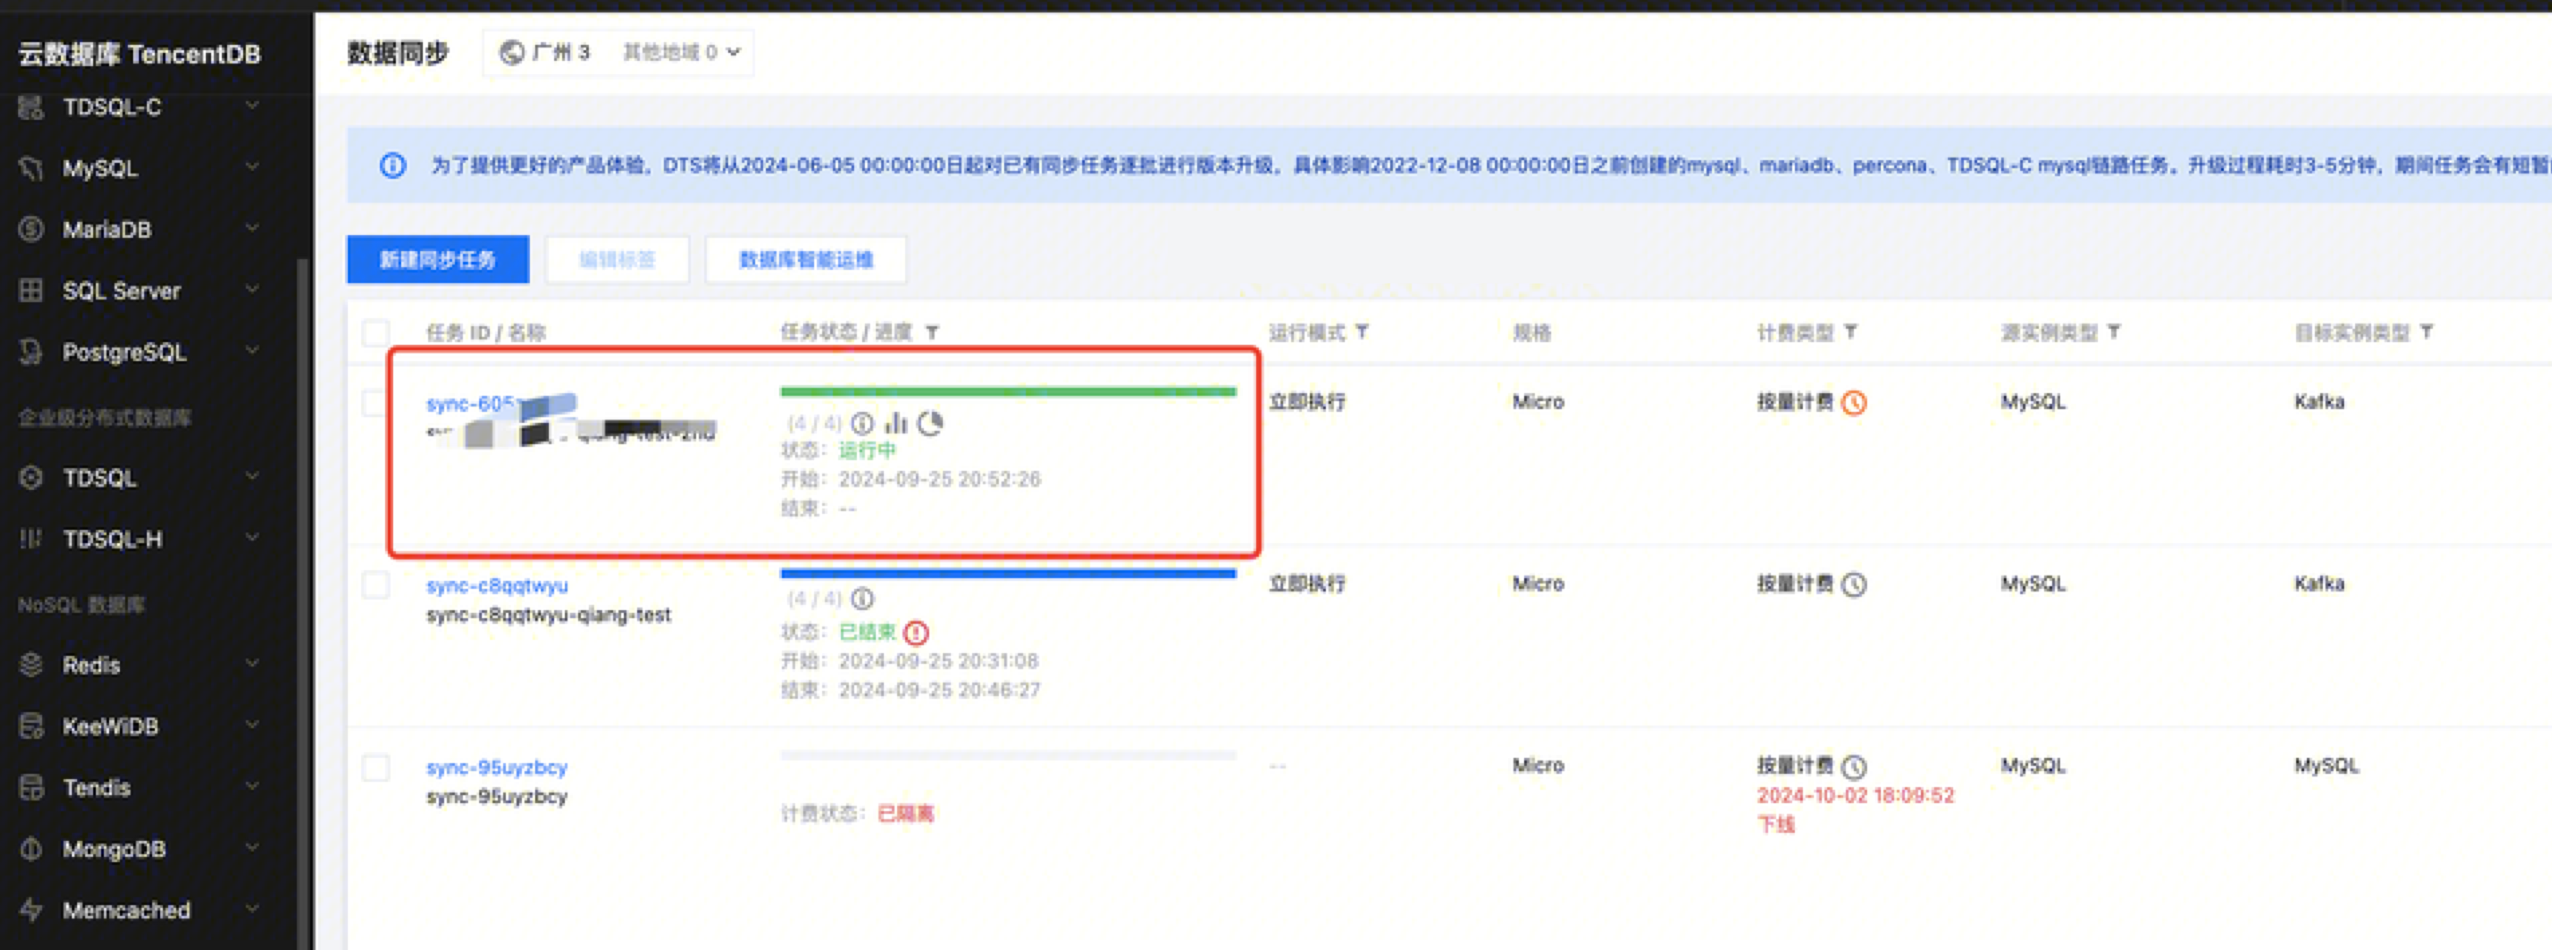Click the empty progress bar of sync-95uyzbcy
Screen dimensions: 2552x950
(x=1008, y=756)
